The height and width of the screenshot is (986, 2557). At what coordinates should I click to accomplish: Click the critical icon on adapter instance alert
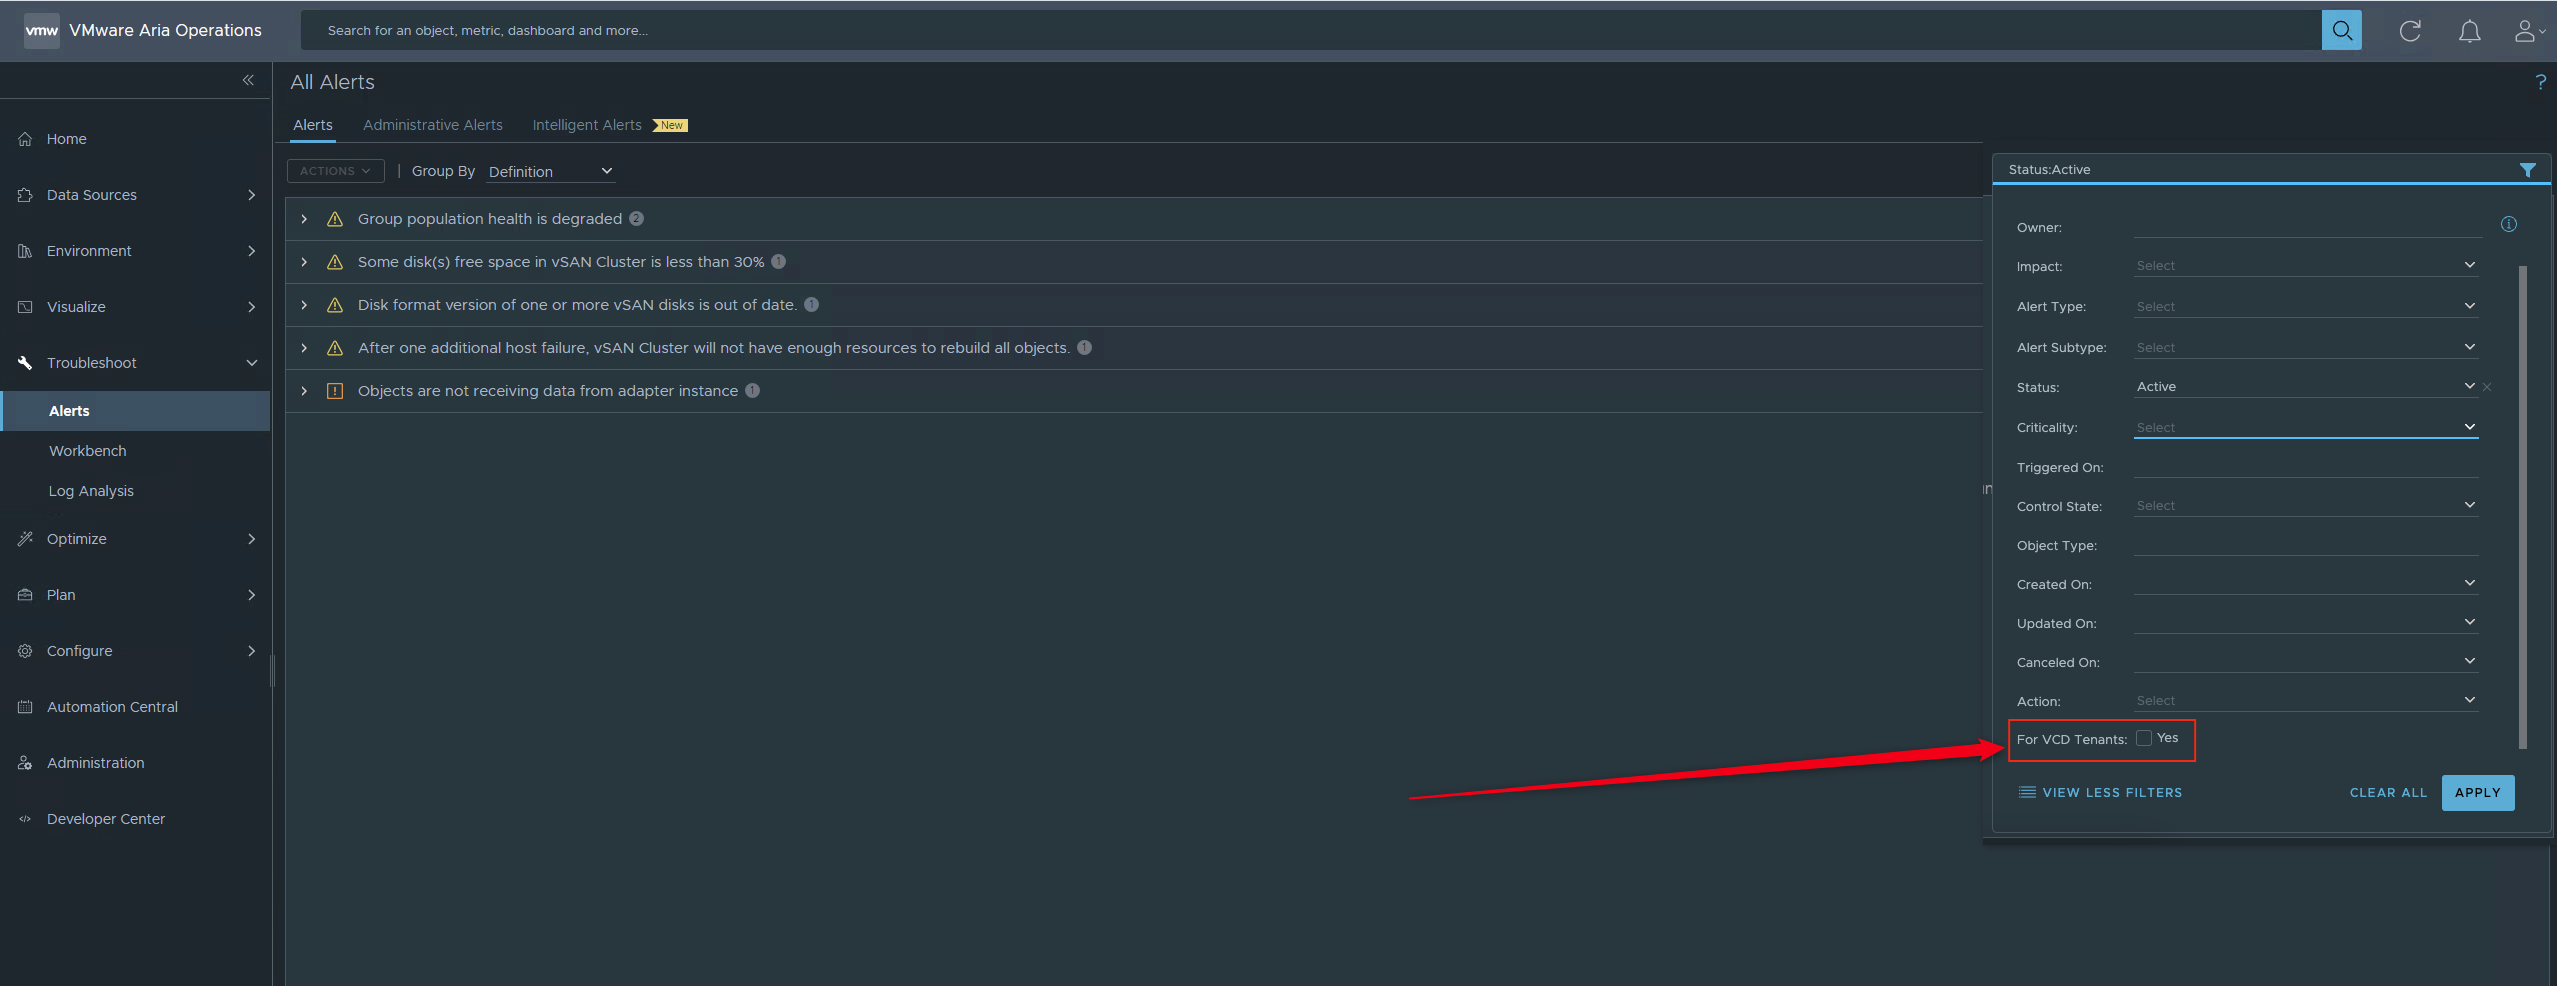[x=335, y=391]
